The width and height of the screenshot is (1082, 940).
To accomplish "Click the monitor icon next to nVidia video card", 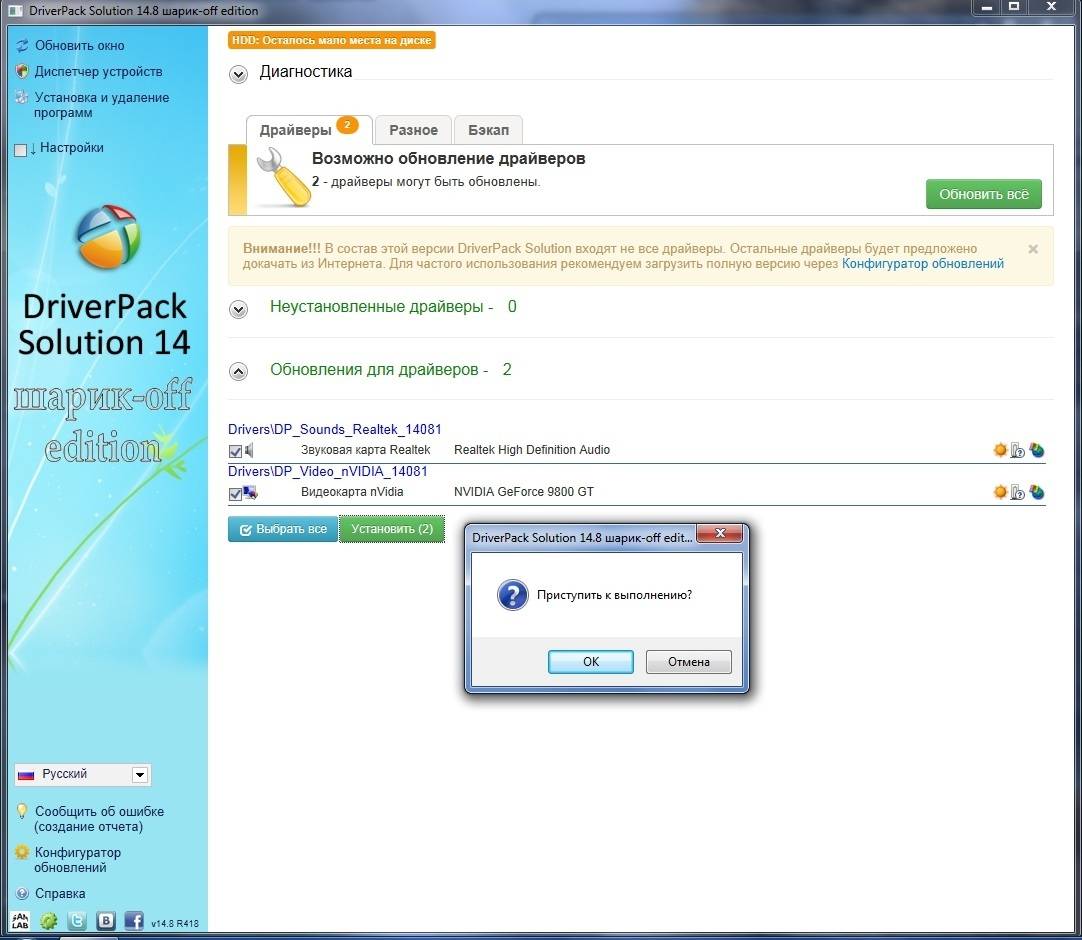I will [250, 493].
